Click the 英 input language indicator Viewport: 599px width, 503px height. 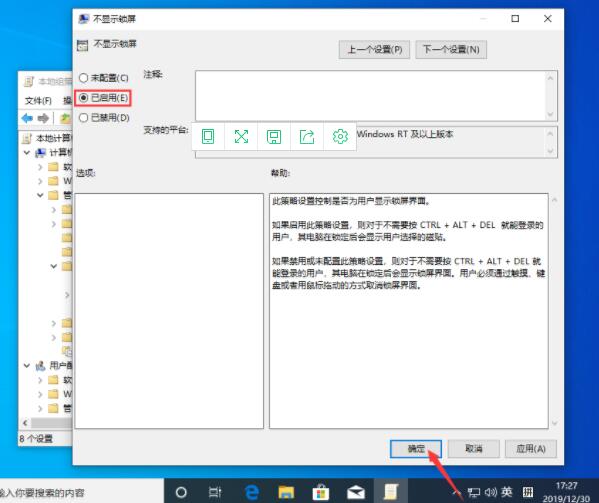point(507,492)
